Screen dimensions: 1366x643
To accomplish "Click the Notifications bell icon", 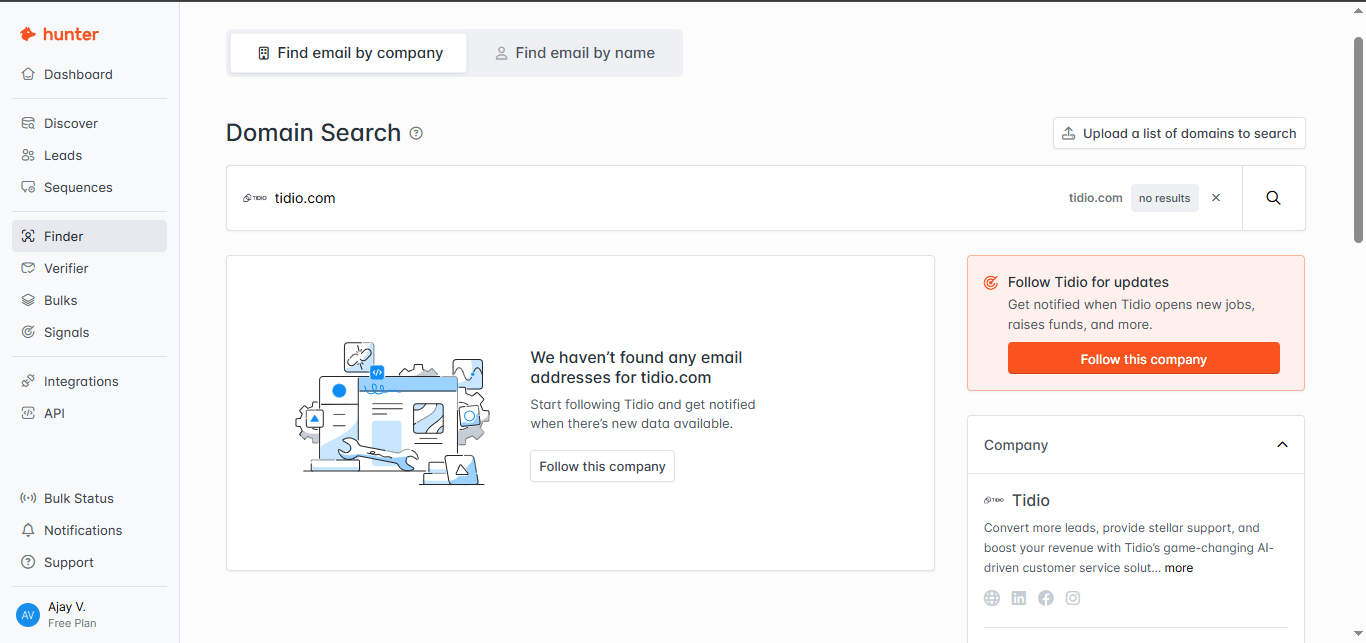I will 28,530.
